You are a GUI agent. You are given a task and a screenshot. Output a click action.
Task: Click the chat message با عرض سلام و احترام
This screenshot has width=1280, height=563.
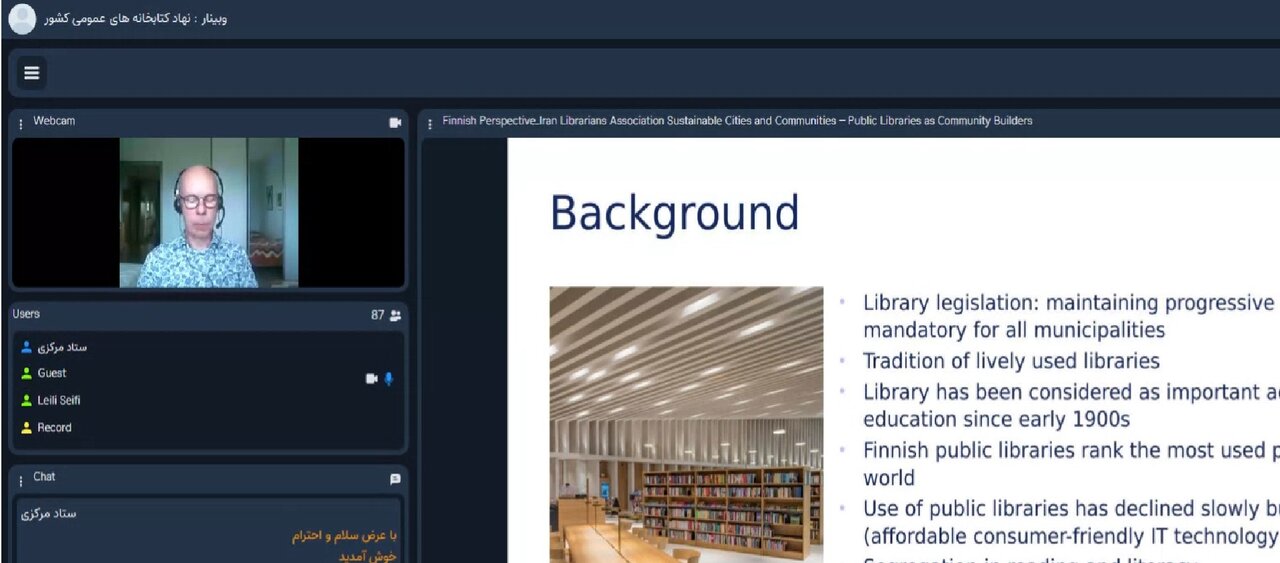pyautogui.click(x=344, y=535)
